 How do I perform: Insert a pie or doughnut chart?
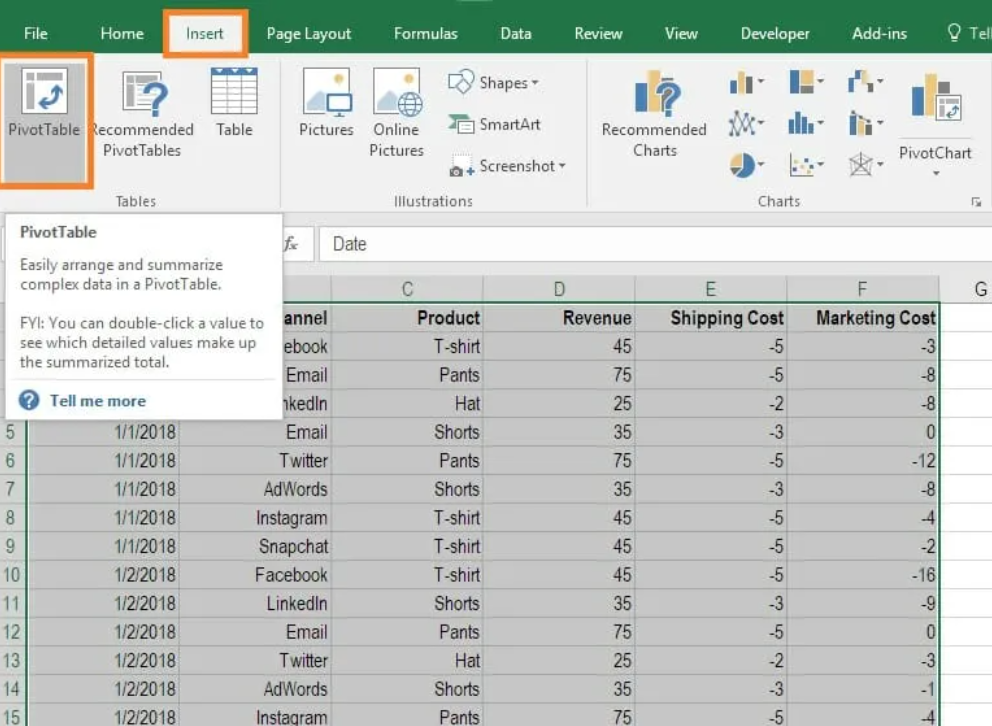point(747,165)
